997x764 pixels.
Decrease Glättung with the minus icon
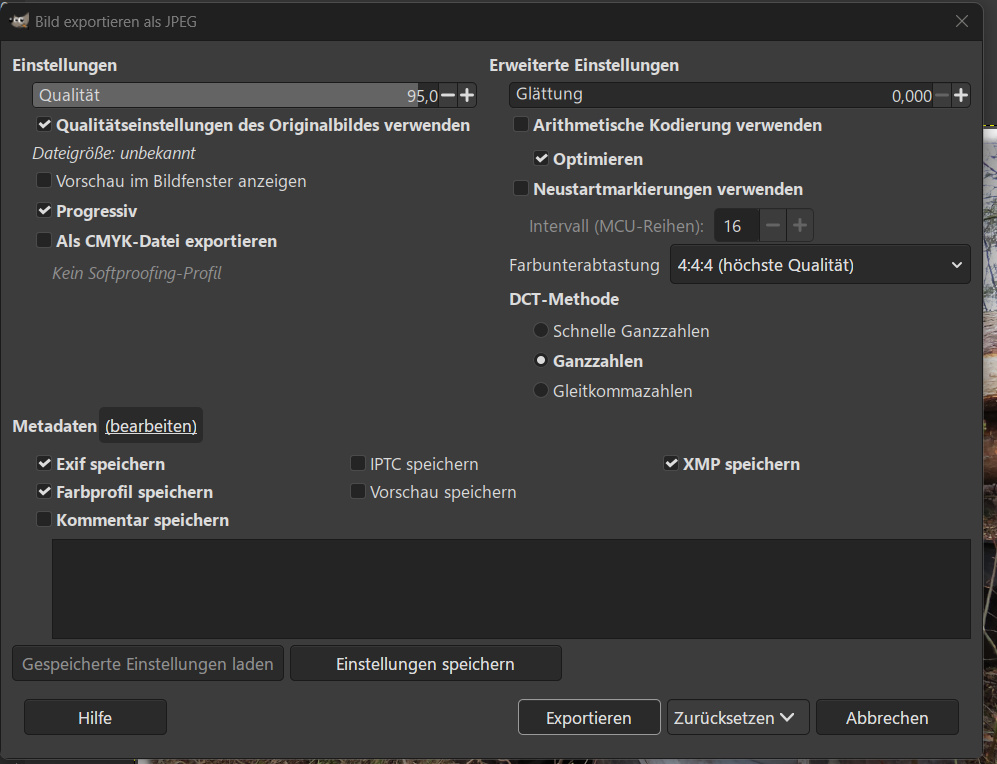pyautogui.click(x=942, y=96)
